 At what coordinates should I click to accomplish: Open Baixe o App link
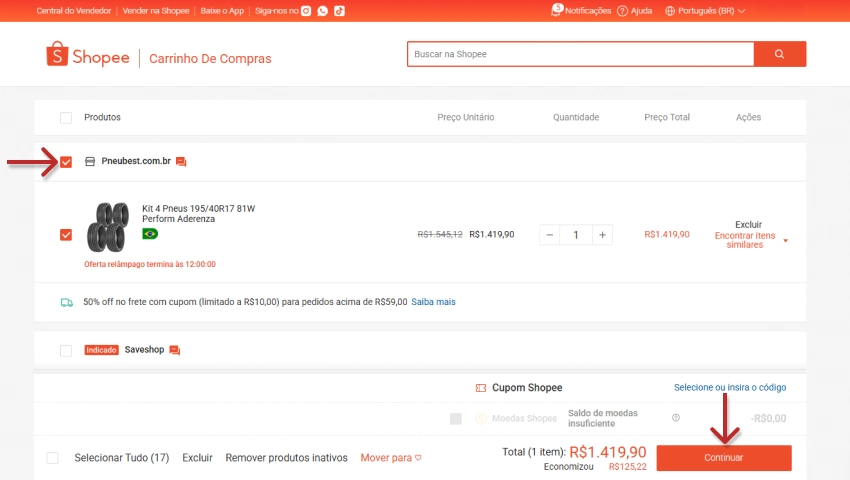(222, 11)
